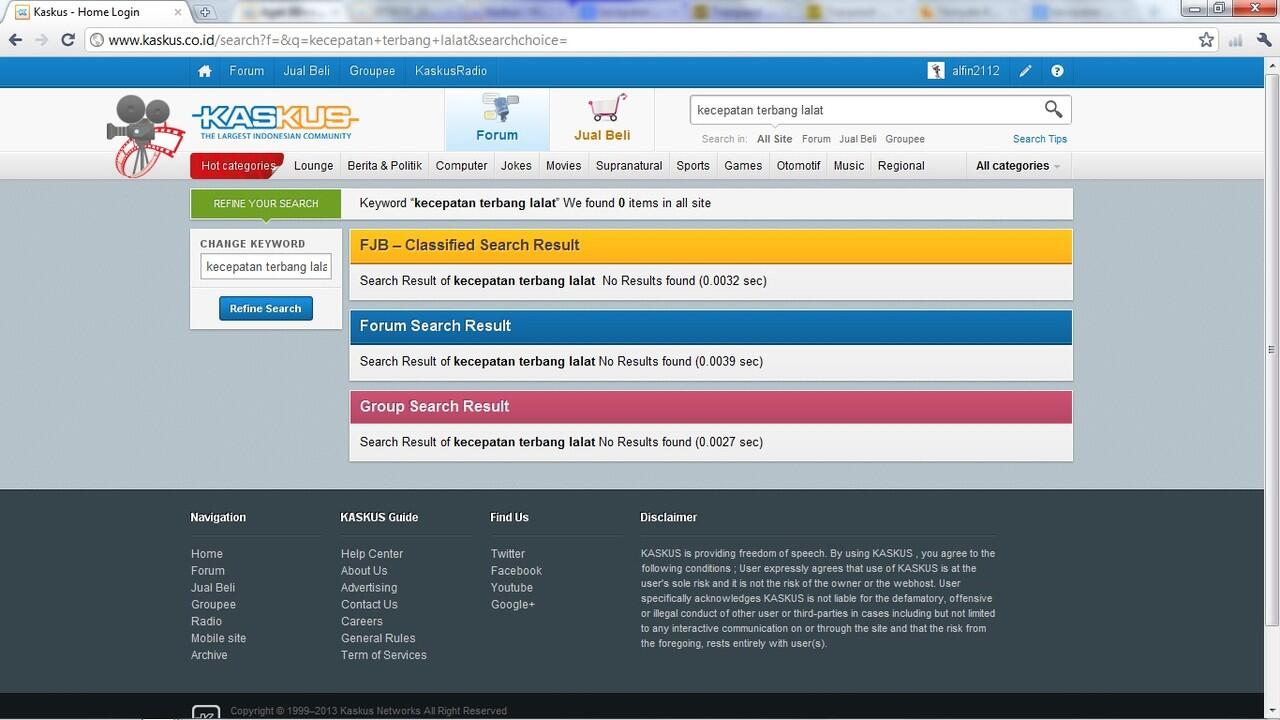
Task: Choose Groupee search scope
Action: click(905, 139)
